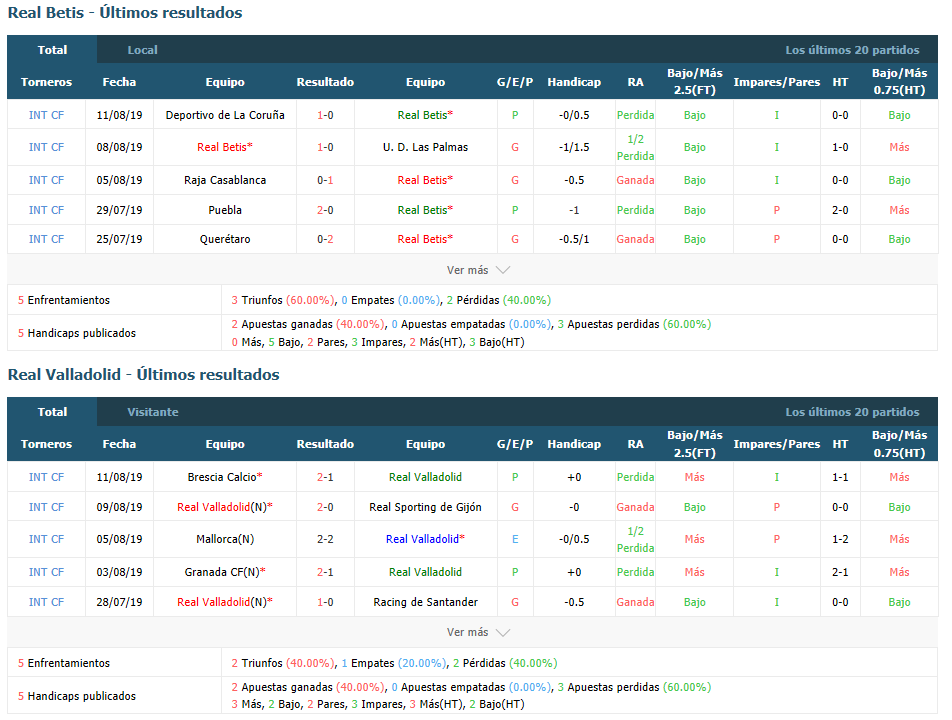The image size is (952, 720).
Task: Click the Impares/Pares header in Betis table
Action: coord(777,82)
